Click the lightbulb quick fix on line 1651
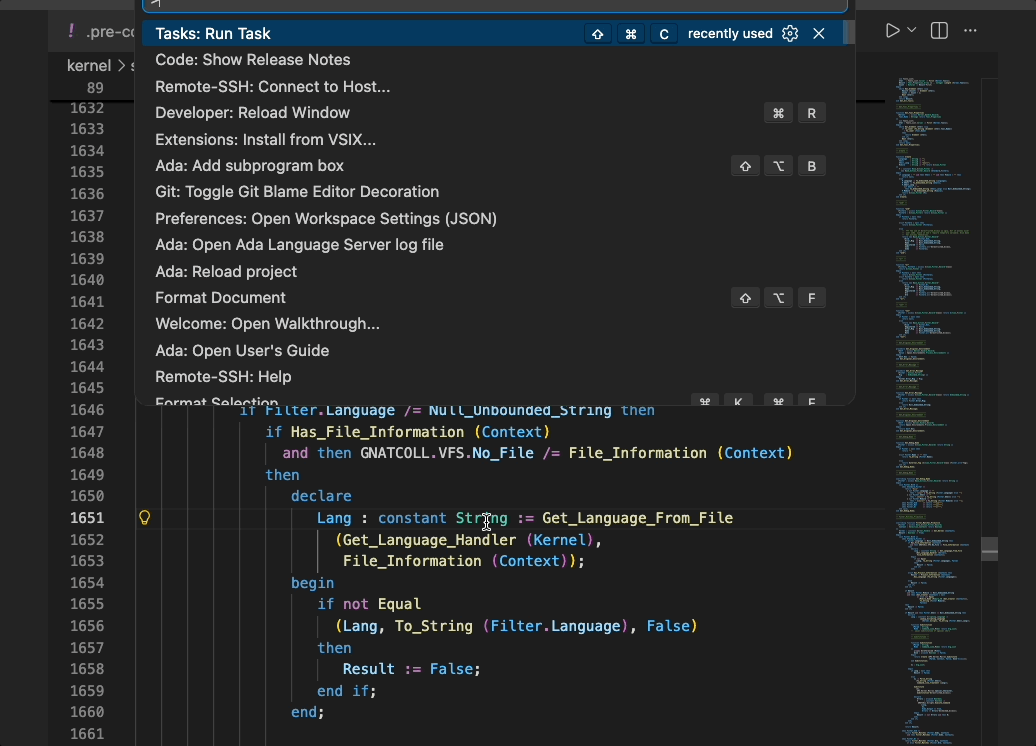Viewport: 1036px width, 746px height. click(145, 518)
